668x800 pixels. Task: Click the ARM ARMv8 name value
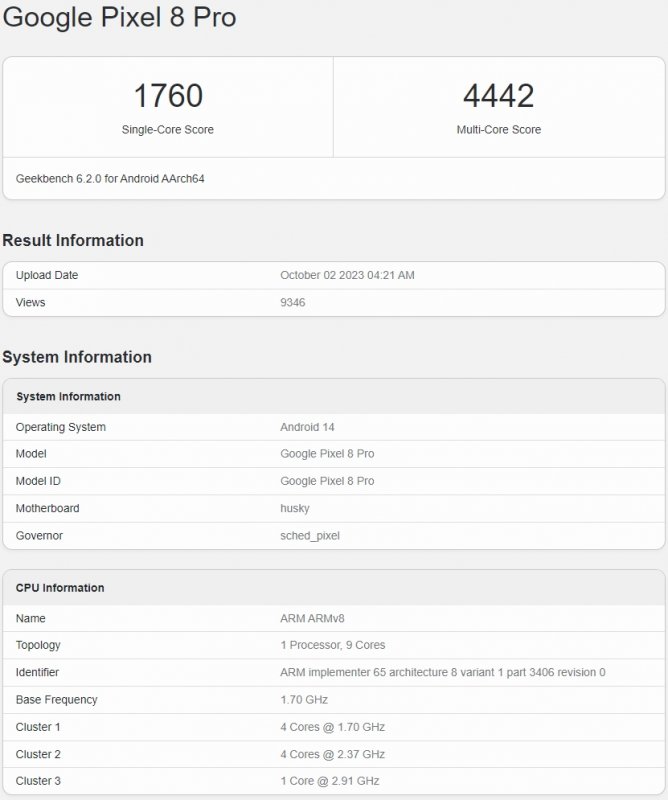coord(312,618)
